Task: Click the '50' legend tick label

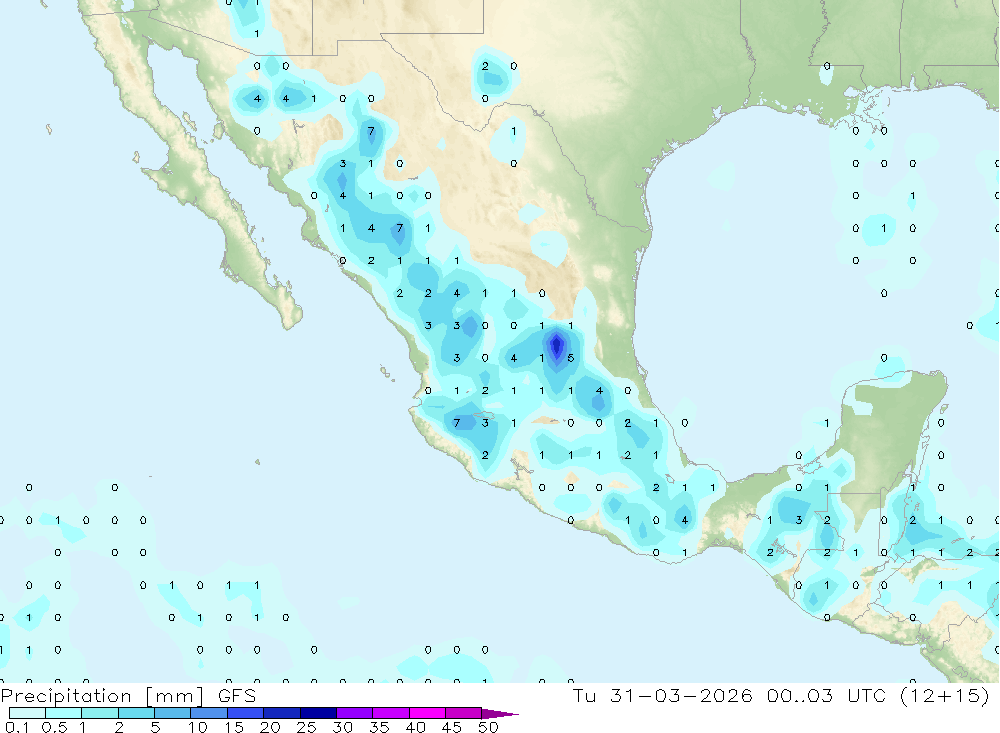Action: [488, 727]
